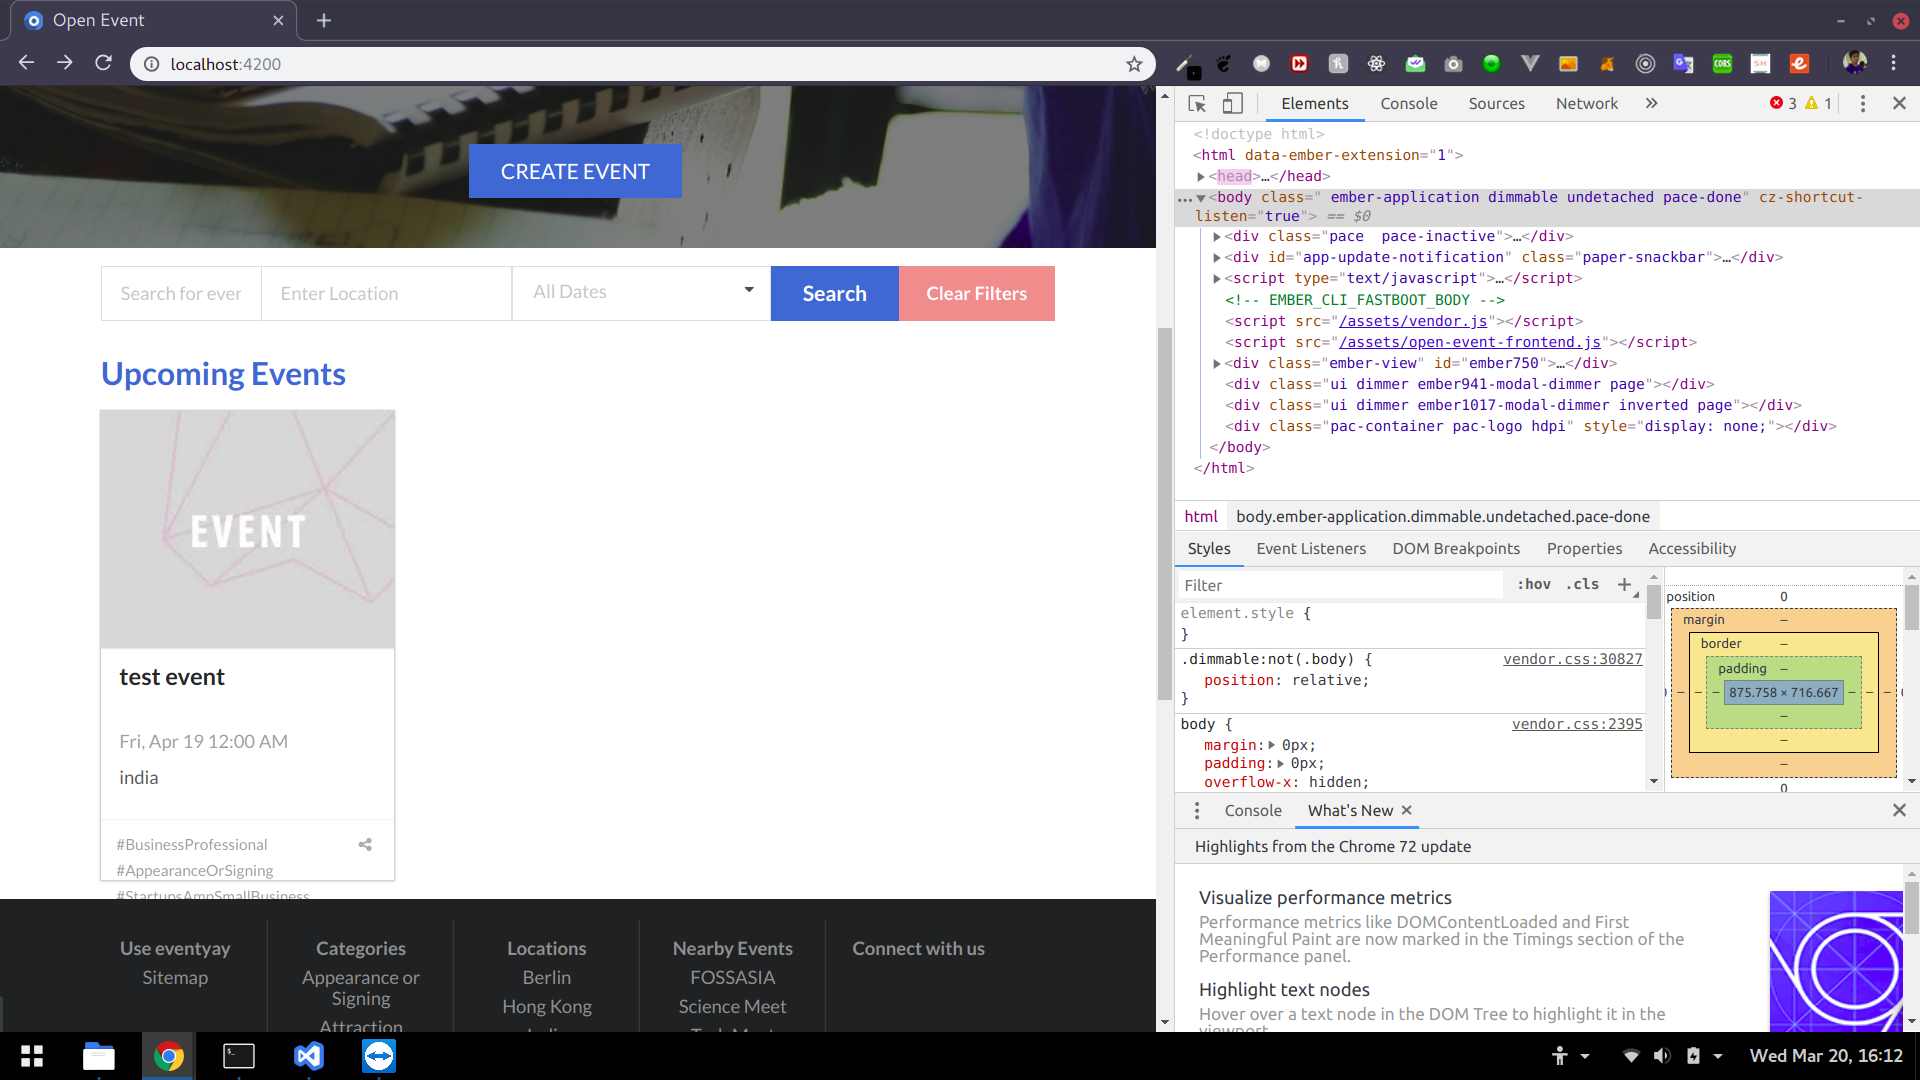
Task: Collapse the body element node
Action: pyautogui.click(x=1201, y=198)
